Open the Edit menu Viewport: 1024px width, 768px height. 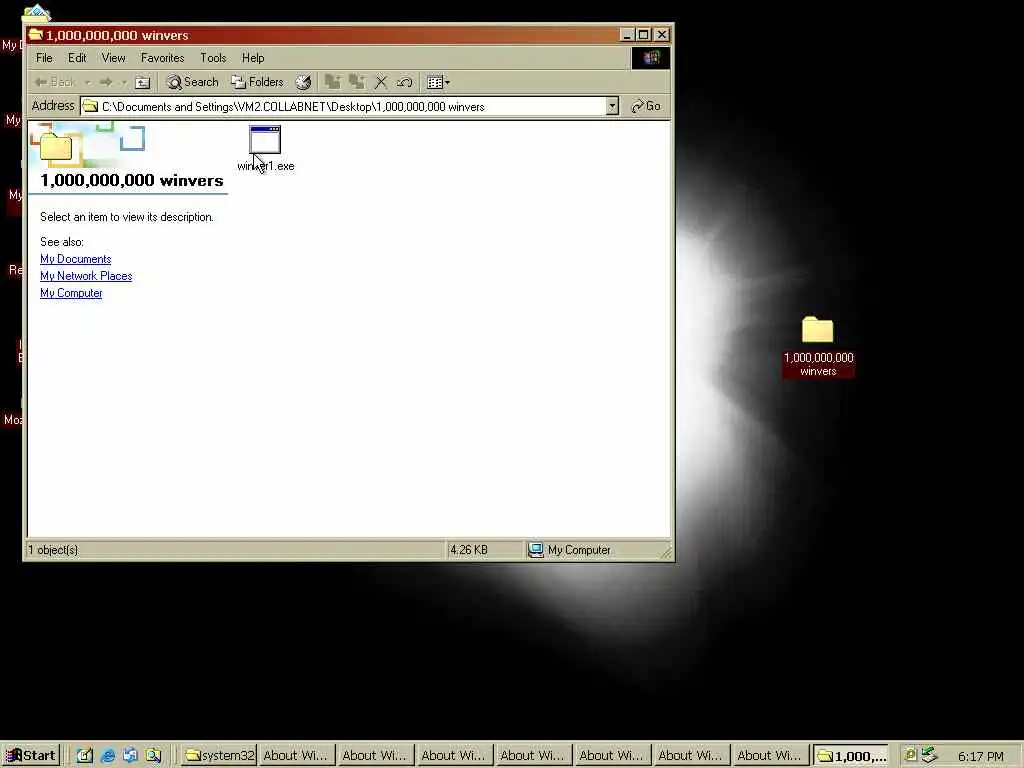(77, 58)
